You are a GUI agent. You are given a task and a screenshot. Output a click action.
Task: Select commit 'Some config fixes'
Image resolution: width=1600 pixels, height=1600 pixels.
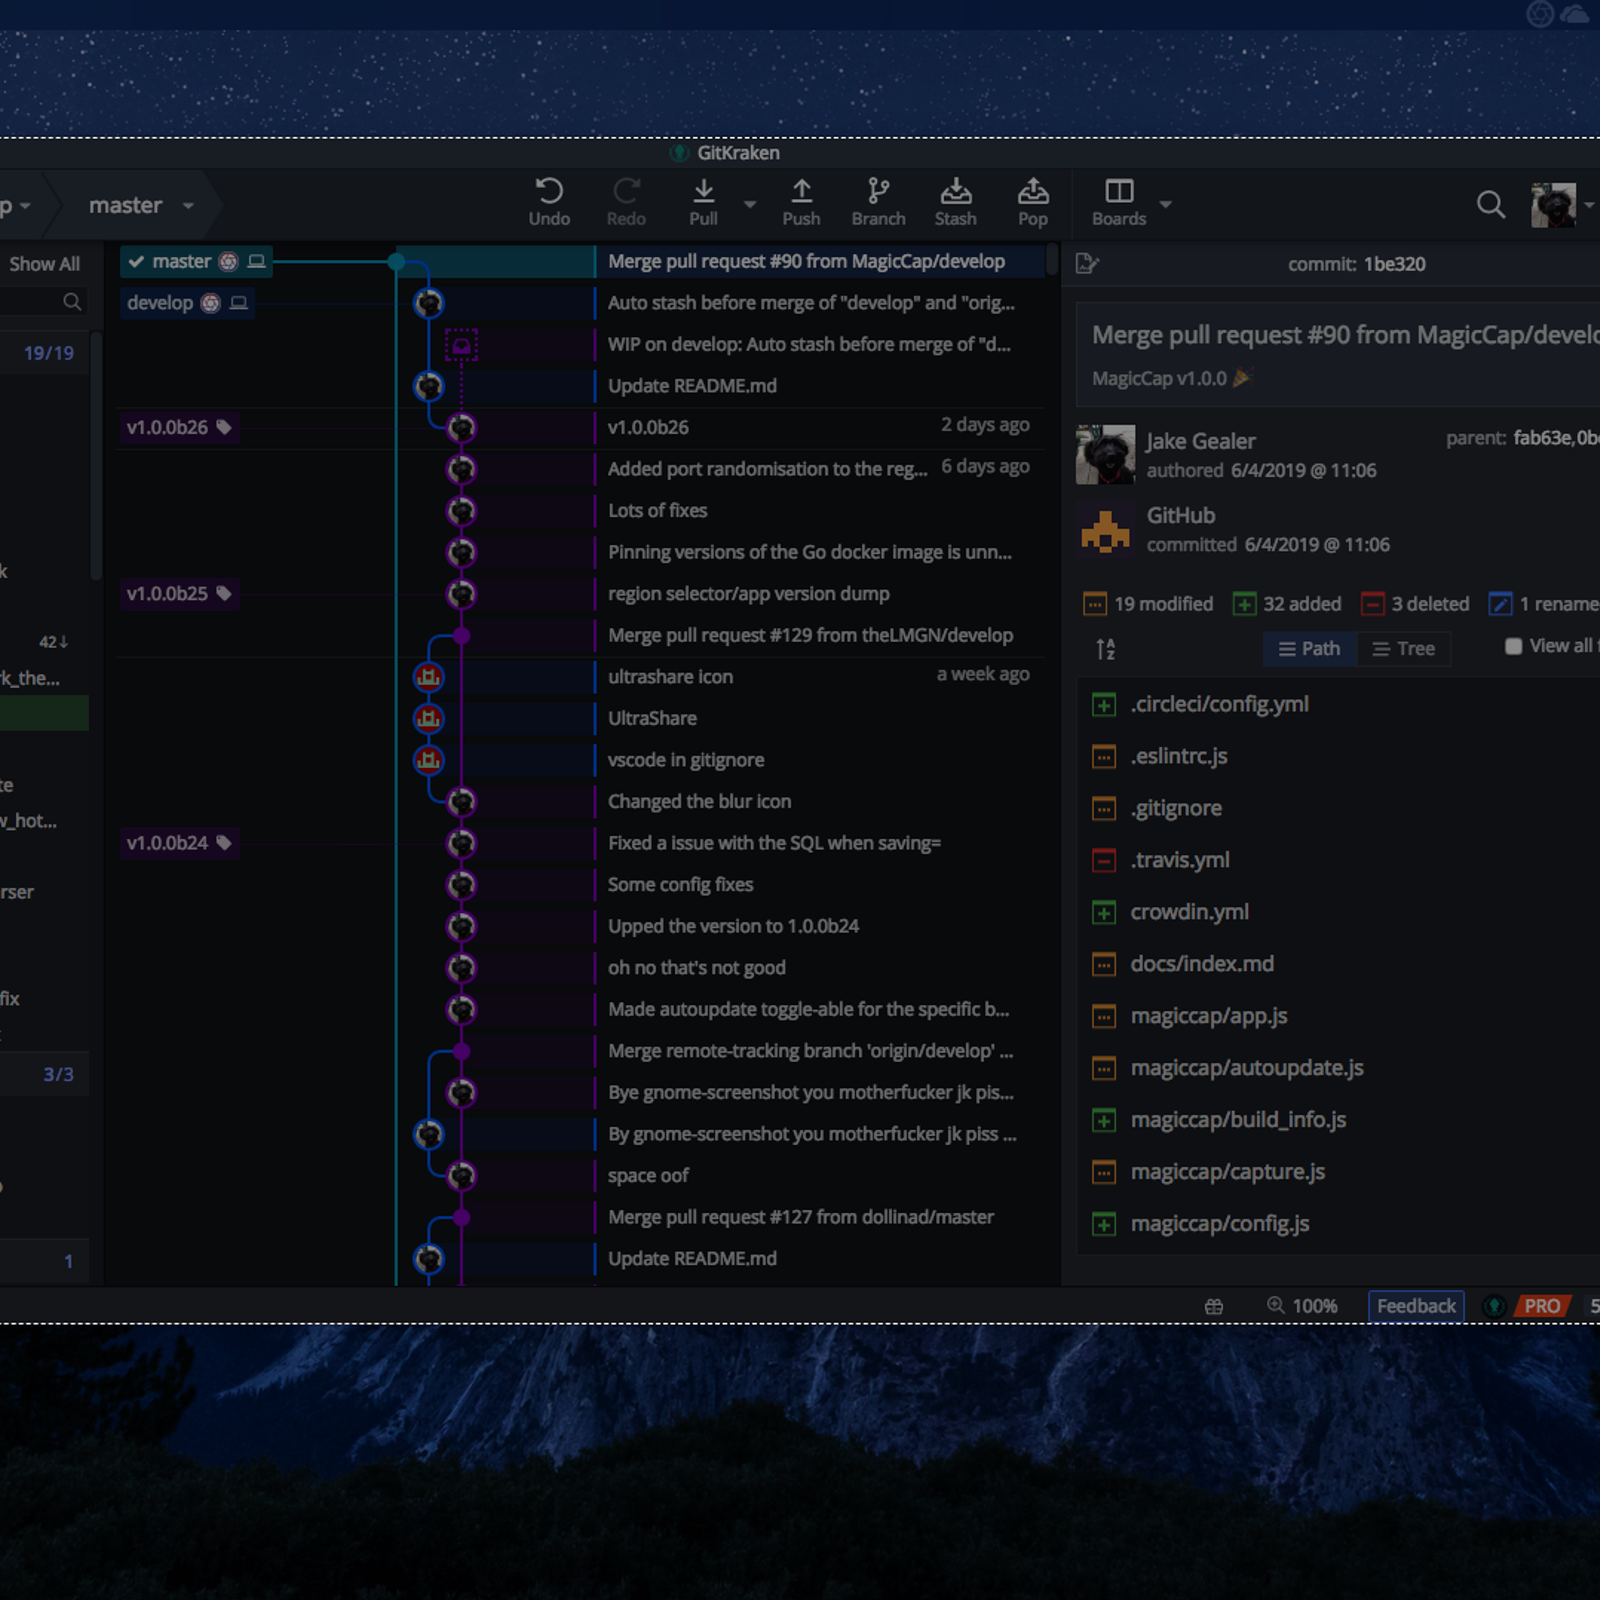(680, 885)
